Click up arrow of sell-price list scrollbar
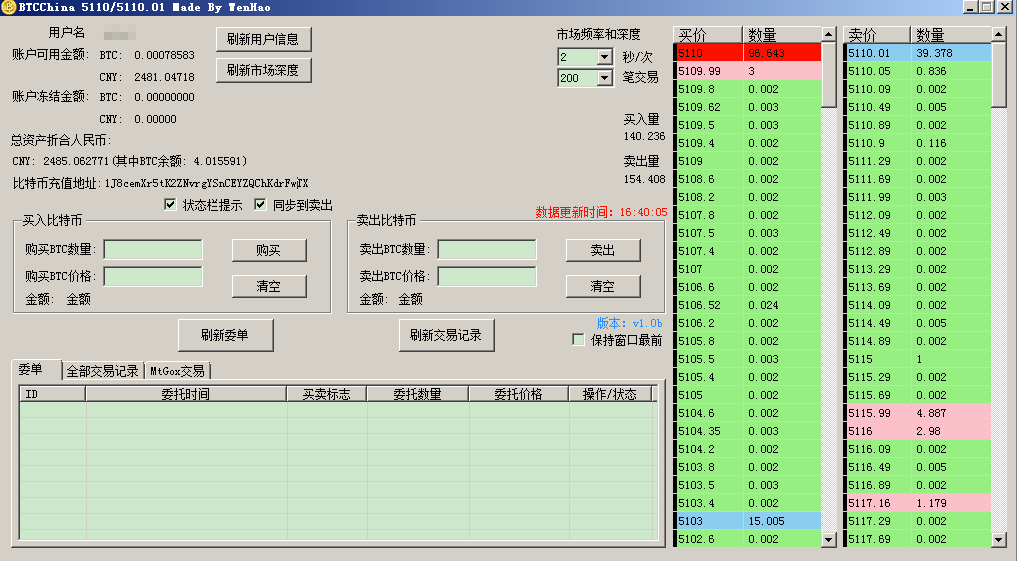The width and height of the screenshot is (1017, 561). (x=999, y=35)
